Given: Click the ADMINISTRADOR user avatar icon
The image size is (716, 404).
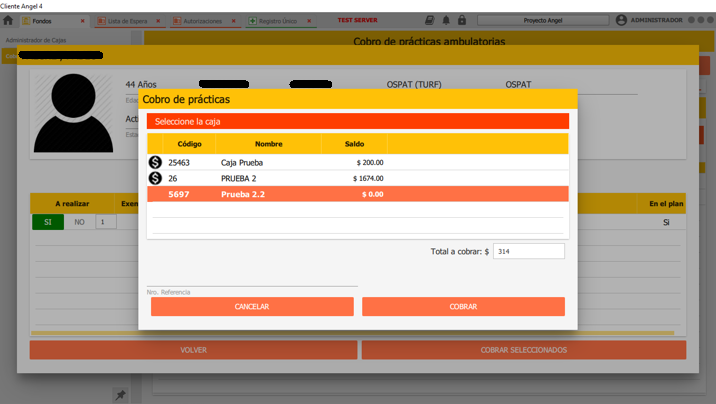Looking at the screenshot, I should pyautogui.click(x=621, y=20).
